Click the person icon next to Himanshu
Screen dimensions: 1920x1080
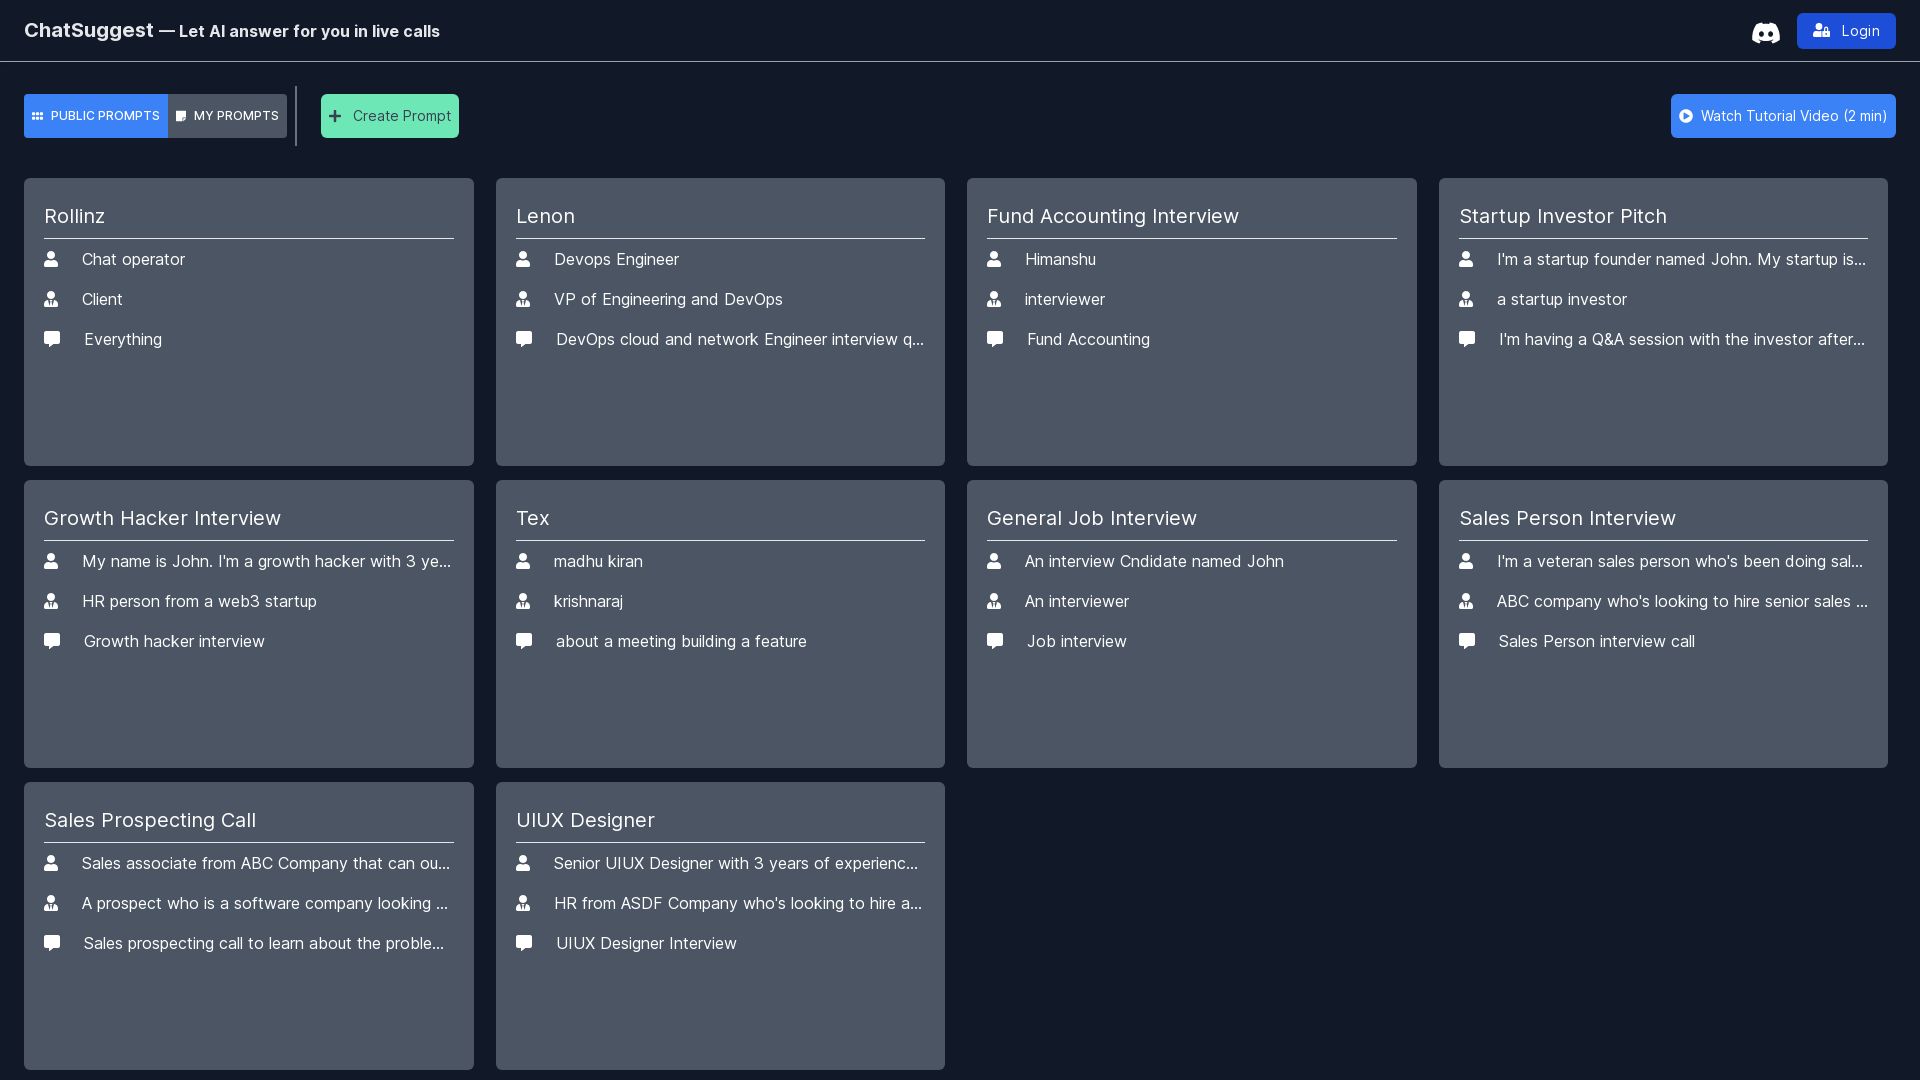(995, 259)
